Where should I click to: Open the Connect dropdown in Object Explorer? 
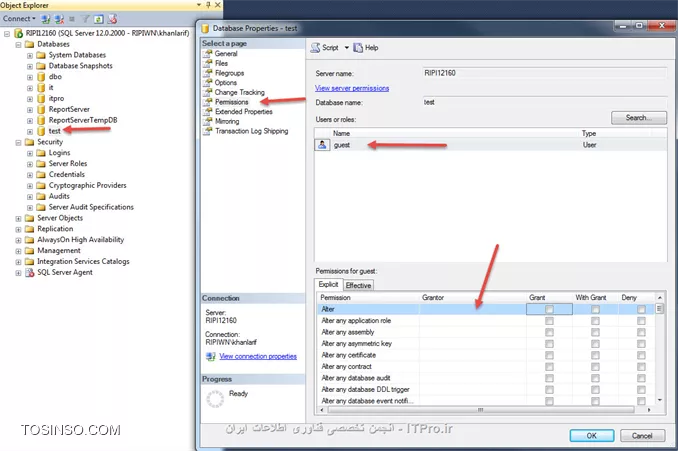click(x=19, y=19)
